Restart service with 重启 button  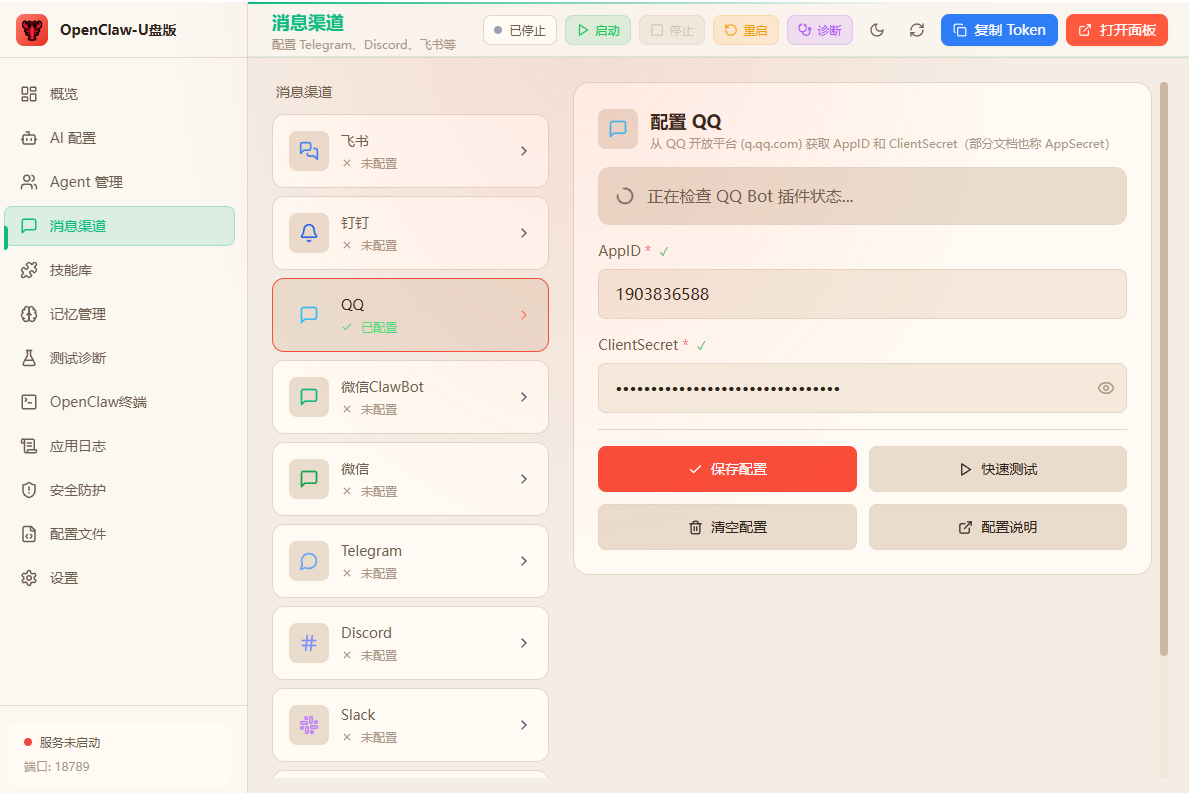[745, 30]
